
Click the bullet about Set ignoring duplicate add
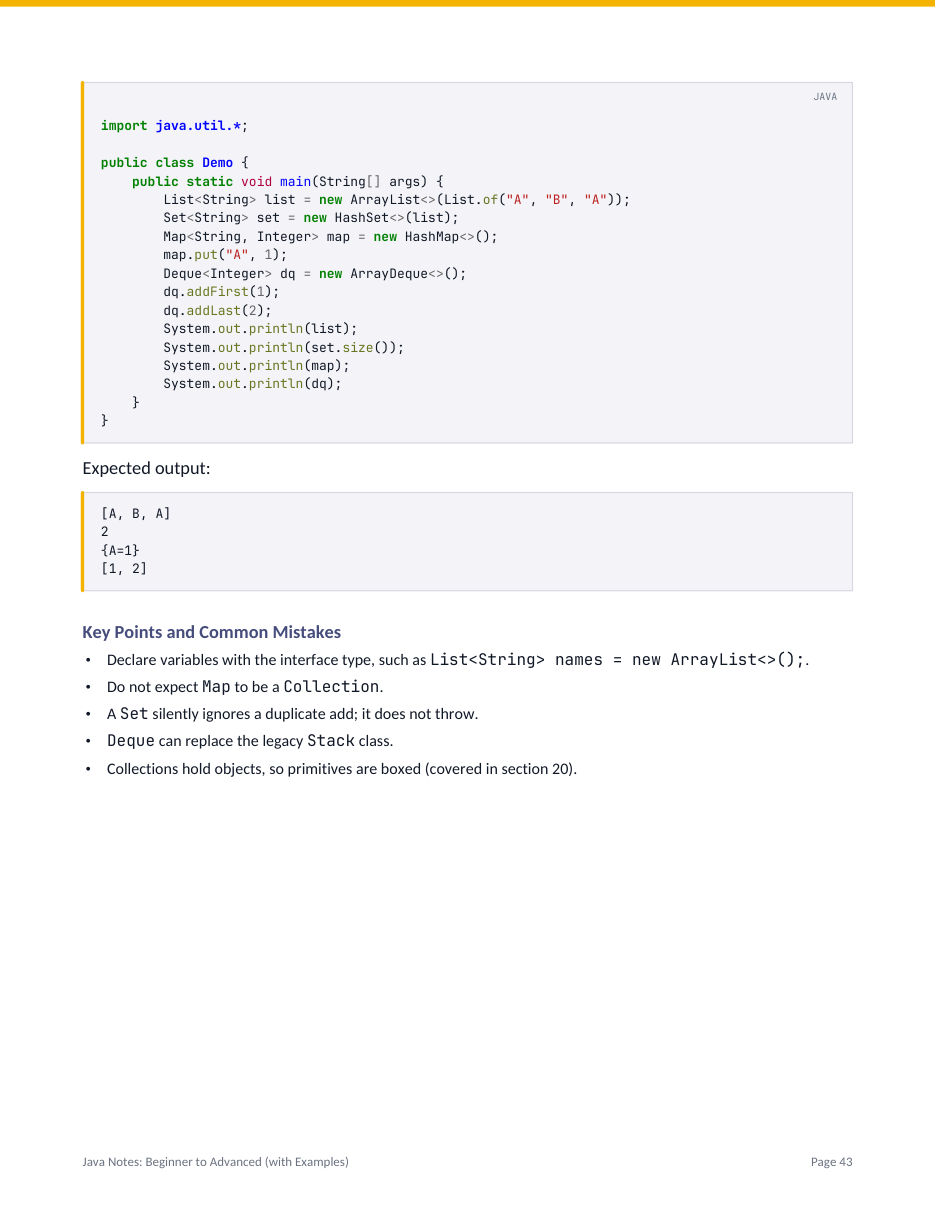coord(292,714)
